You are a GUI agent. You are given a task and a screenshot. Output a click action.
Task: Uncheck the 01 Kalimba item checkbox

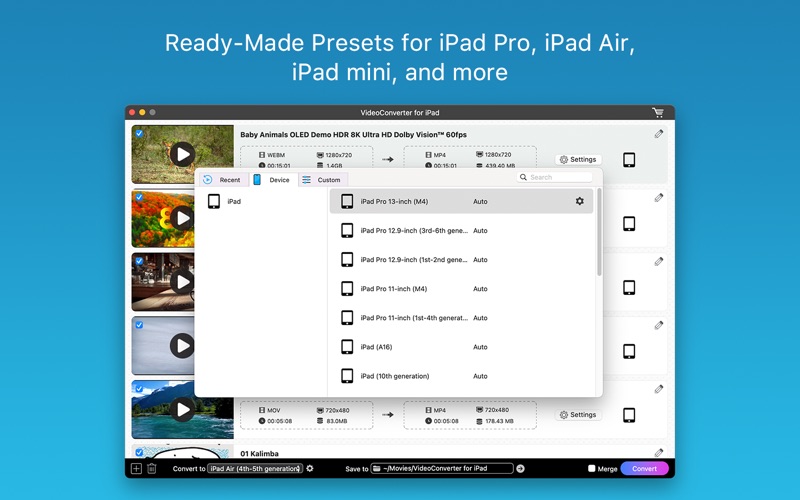[x=139, y=452]
